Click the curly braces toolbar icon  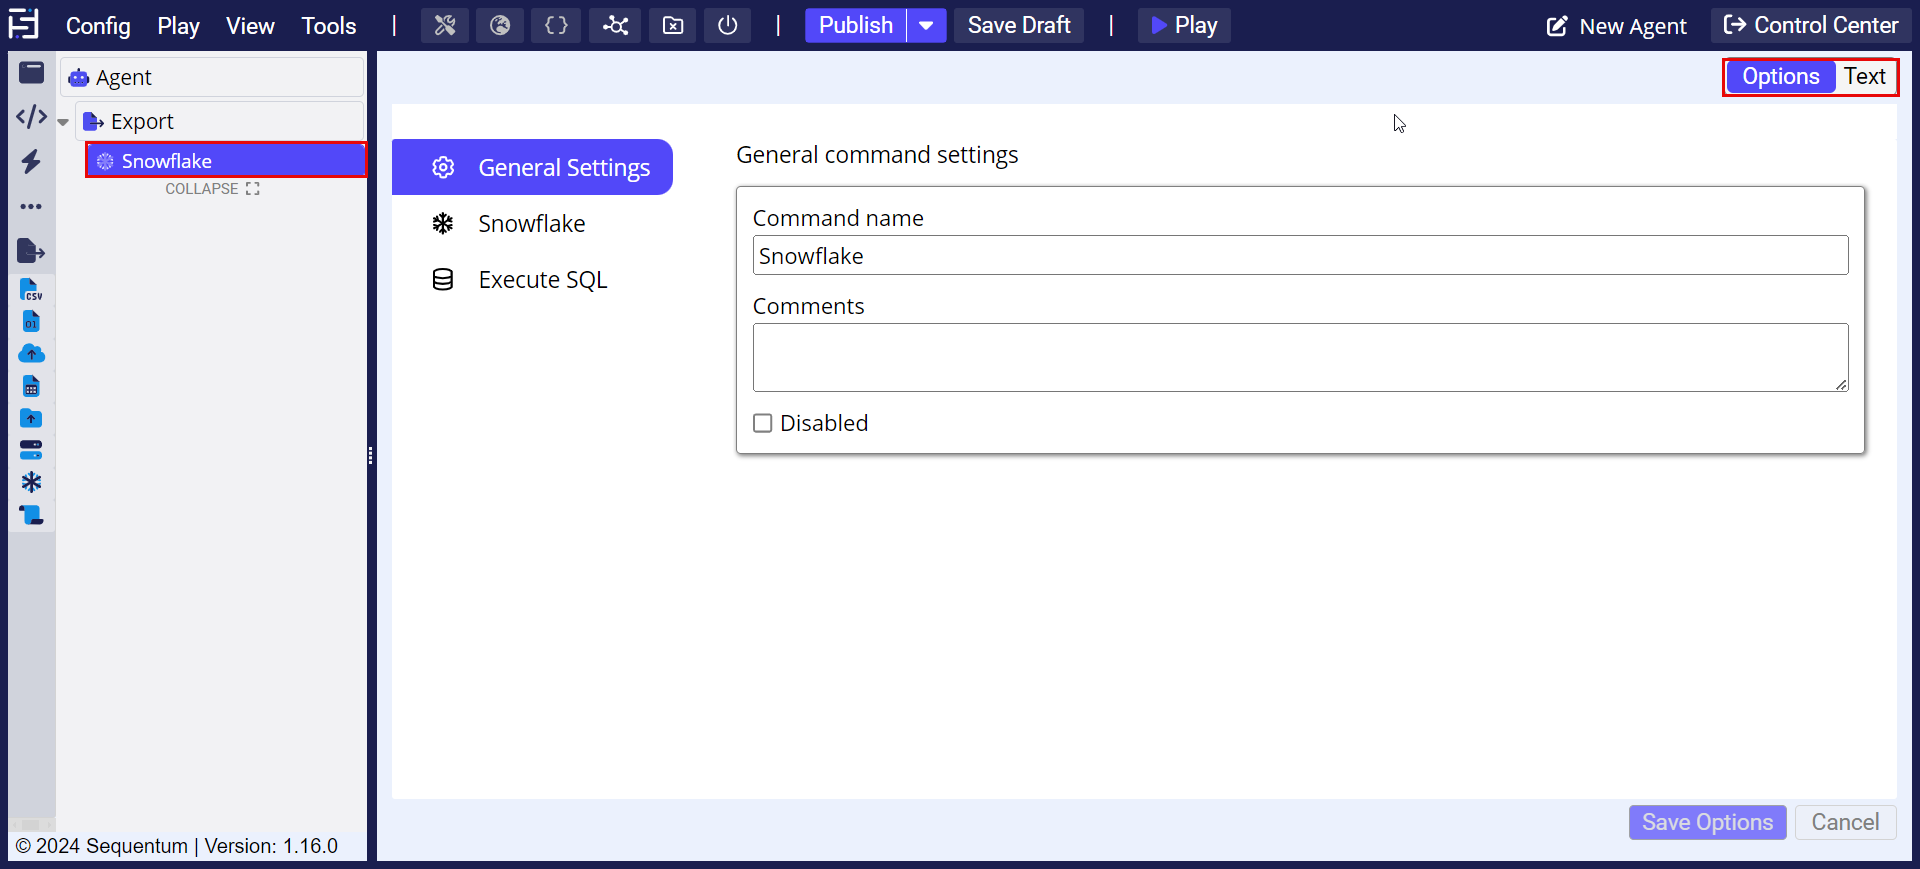point(556,25)
